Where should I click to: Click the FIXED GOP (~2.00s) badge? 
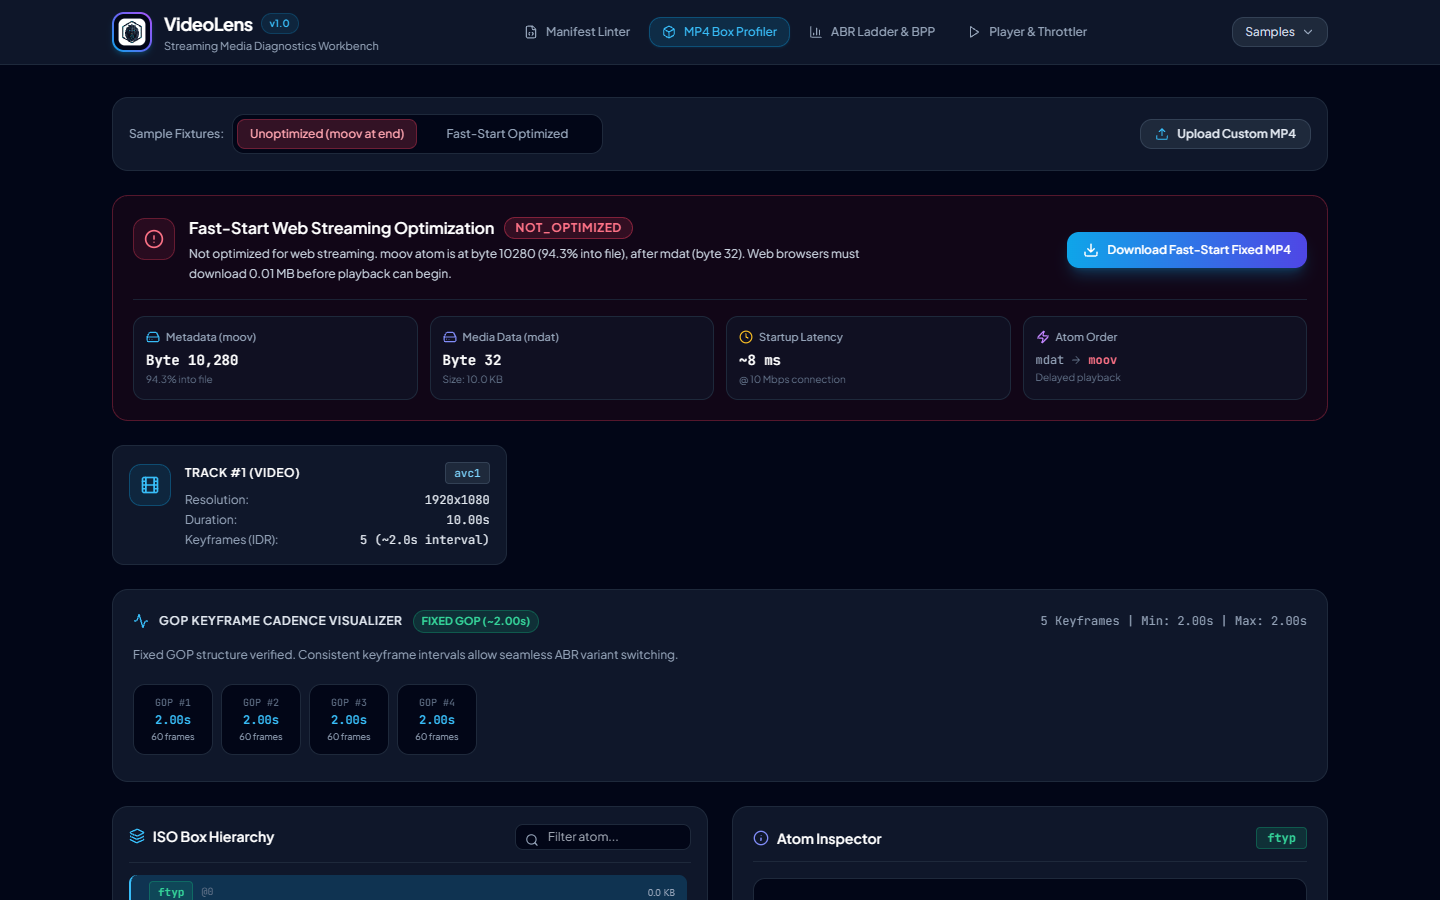coord(476,621)
